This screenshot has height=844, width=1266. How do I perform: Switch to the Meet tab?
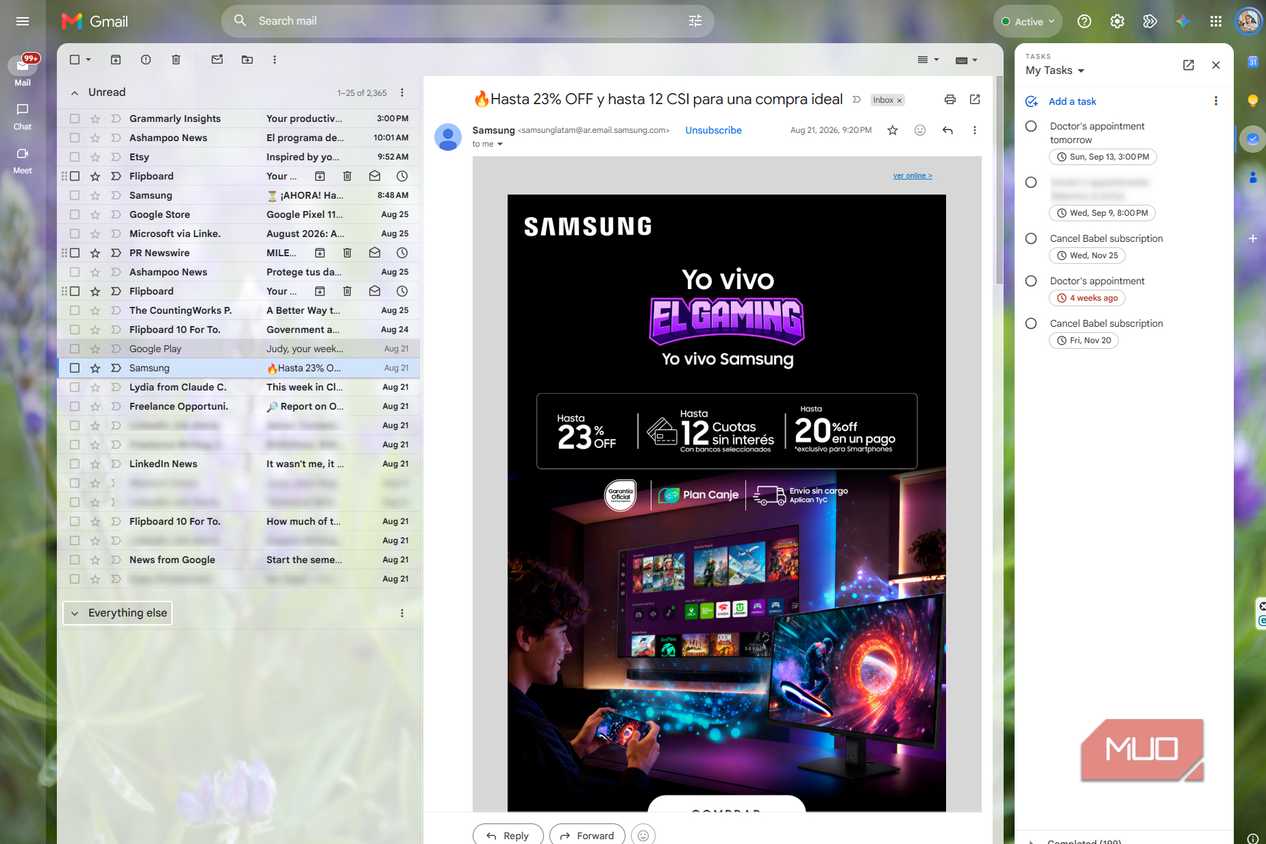[x=22, y=160]
